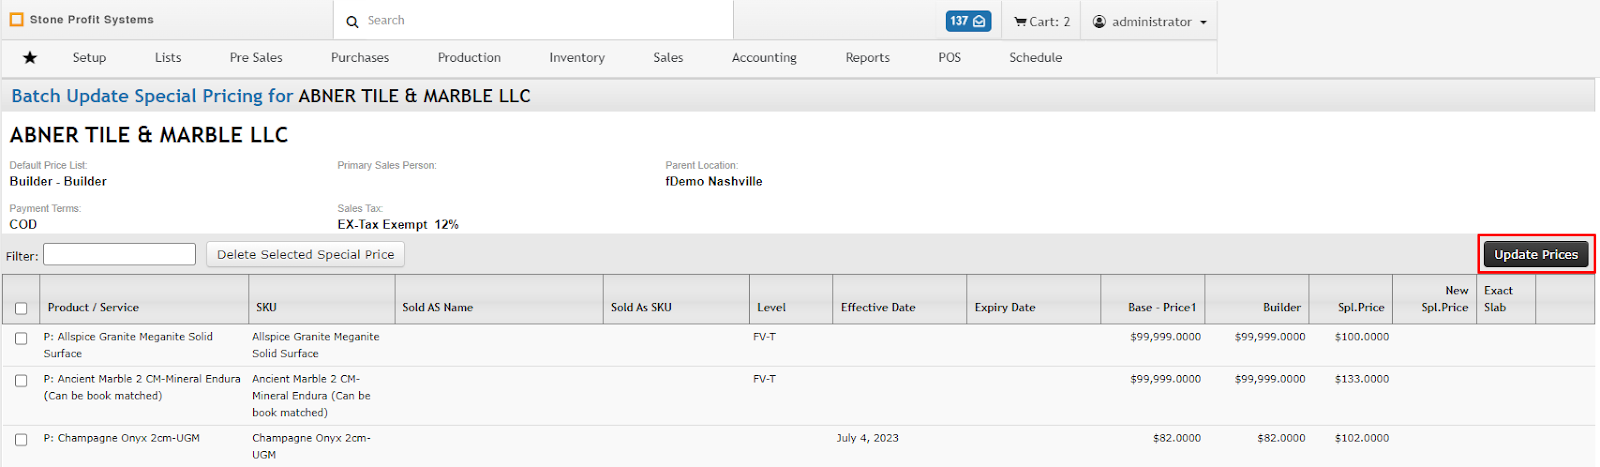Focus the top Search field
Image resolution: width=1600 pixels, height=467 pixels.
545,20
